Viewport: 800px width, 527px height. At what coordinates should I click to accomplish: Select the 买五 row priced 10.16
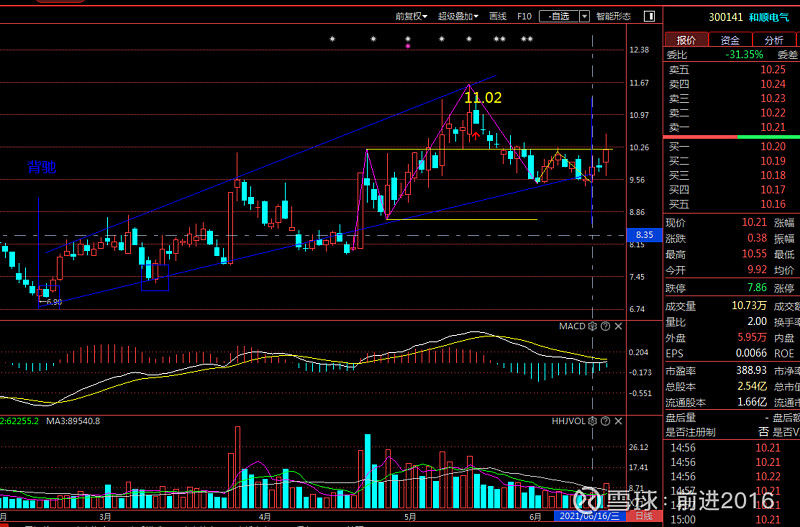(732, 205)
